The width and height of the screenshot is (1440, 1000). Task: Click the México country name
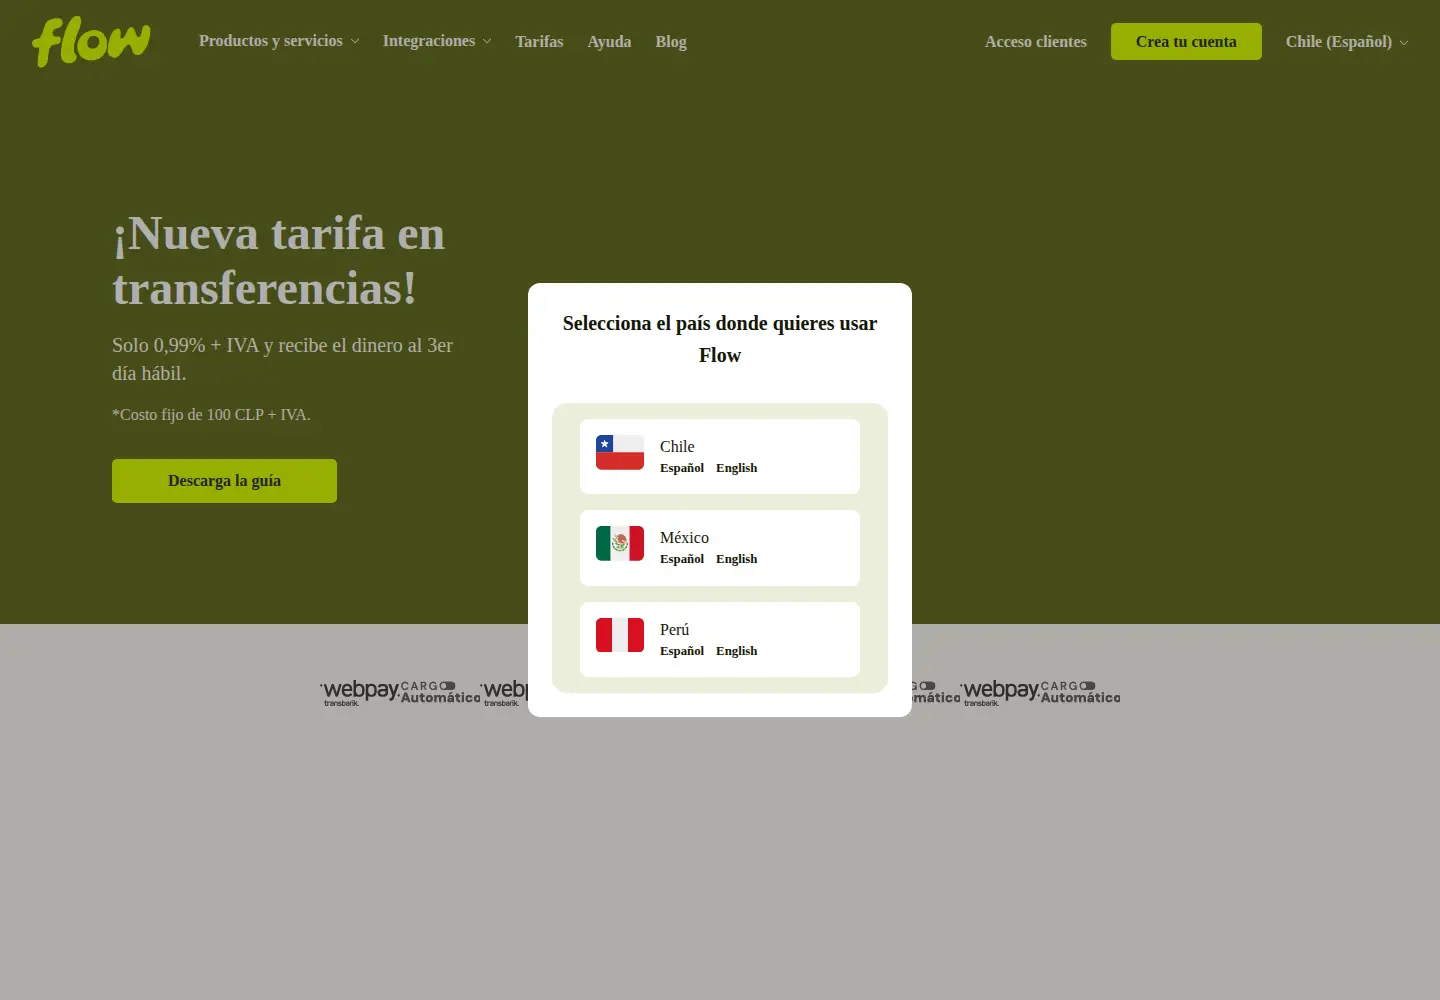click(x=684, y=538)
